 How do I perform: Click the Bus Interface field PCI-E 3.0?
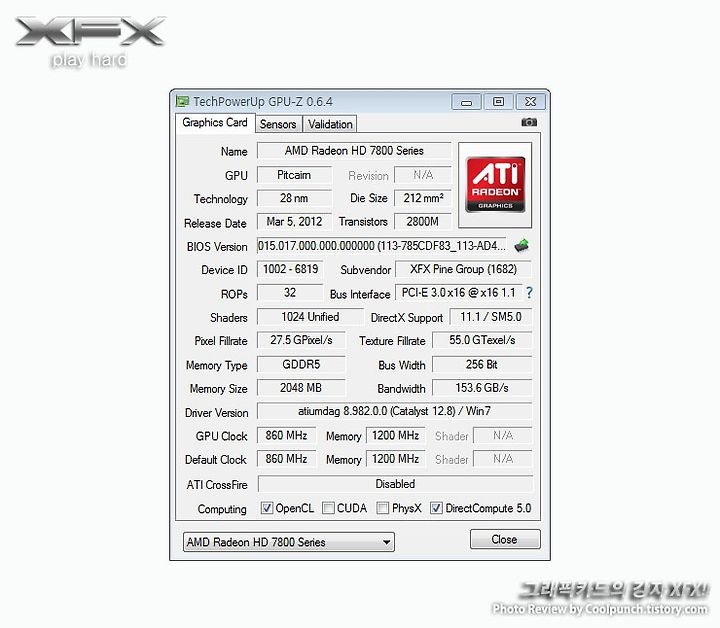458,293
